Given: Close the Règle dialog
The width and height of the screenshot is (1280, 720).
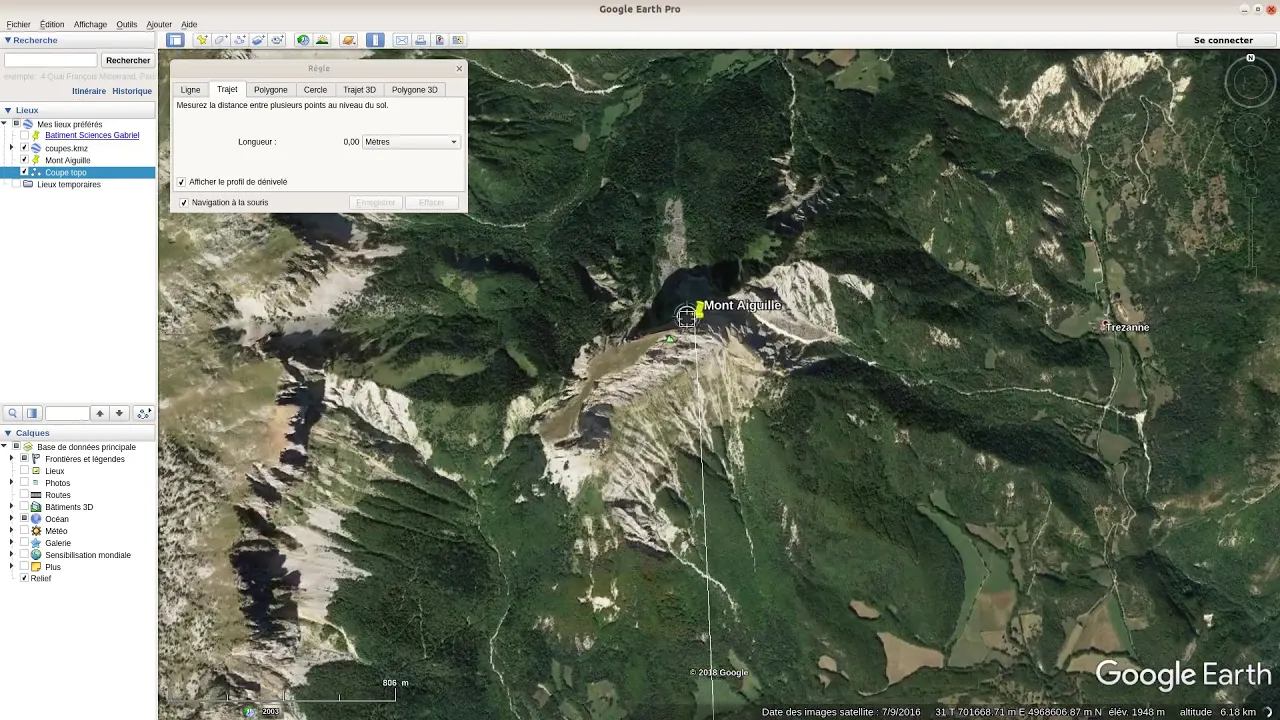Looking at the screenshot, I should [x=459, y=68].
